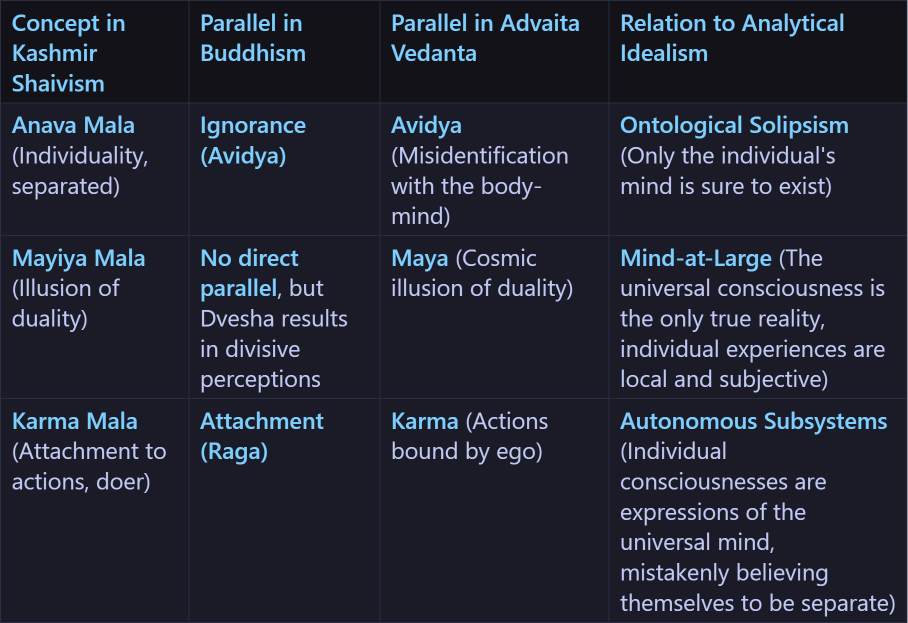
Task: Click the "Parallel in Advaita Vedanta" header
Action: [485, 38]
